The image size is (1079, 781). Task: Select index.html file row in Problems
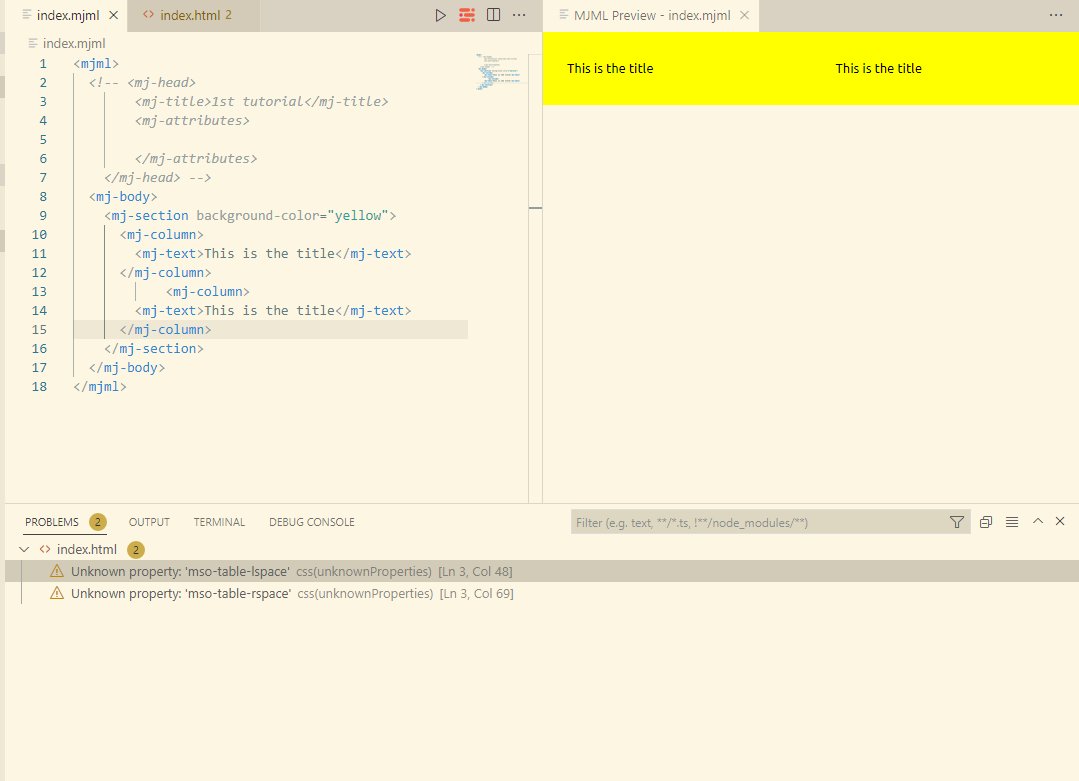click(x=542, y=549)
